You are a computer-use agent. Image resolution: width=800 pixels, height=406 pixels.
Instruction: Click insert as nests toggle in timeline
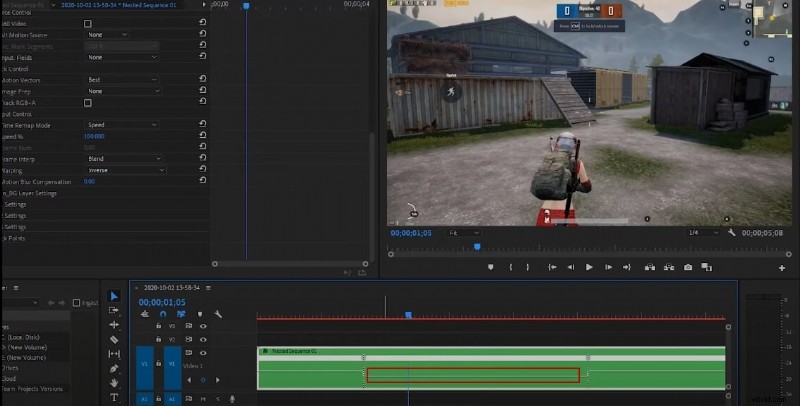145,314
